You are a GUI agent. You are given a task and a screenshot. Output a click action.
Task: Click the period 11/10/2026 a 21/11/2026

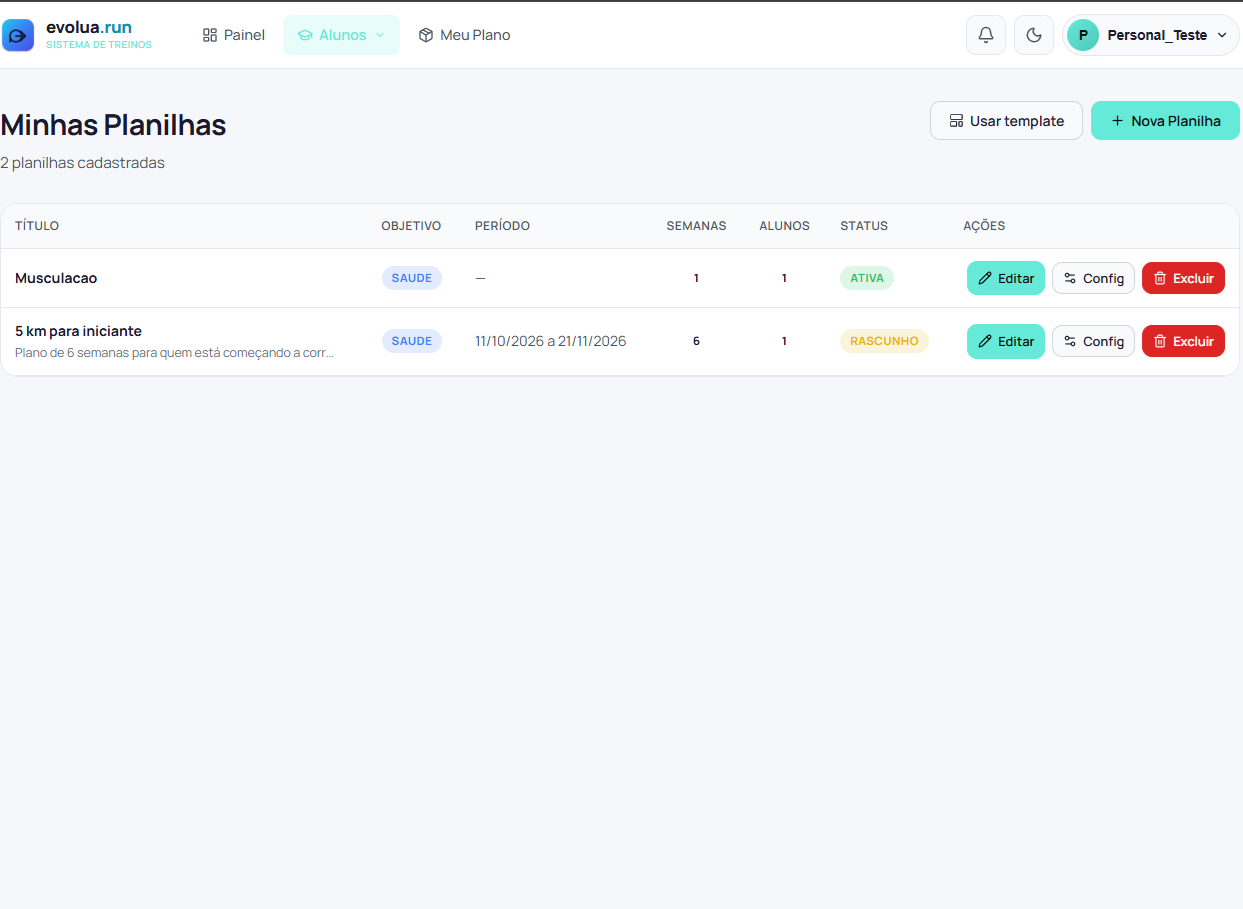tap(550, 341)
